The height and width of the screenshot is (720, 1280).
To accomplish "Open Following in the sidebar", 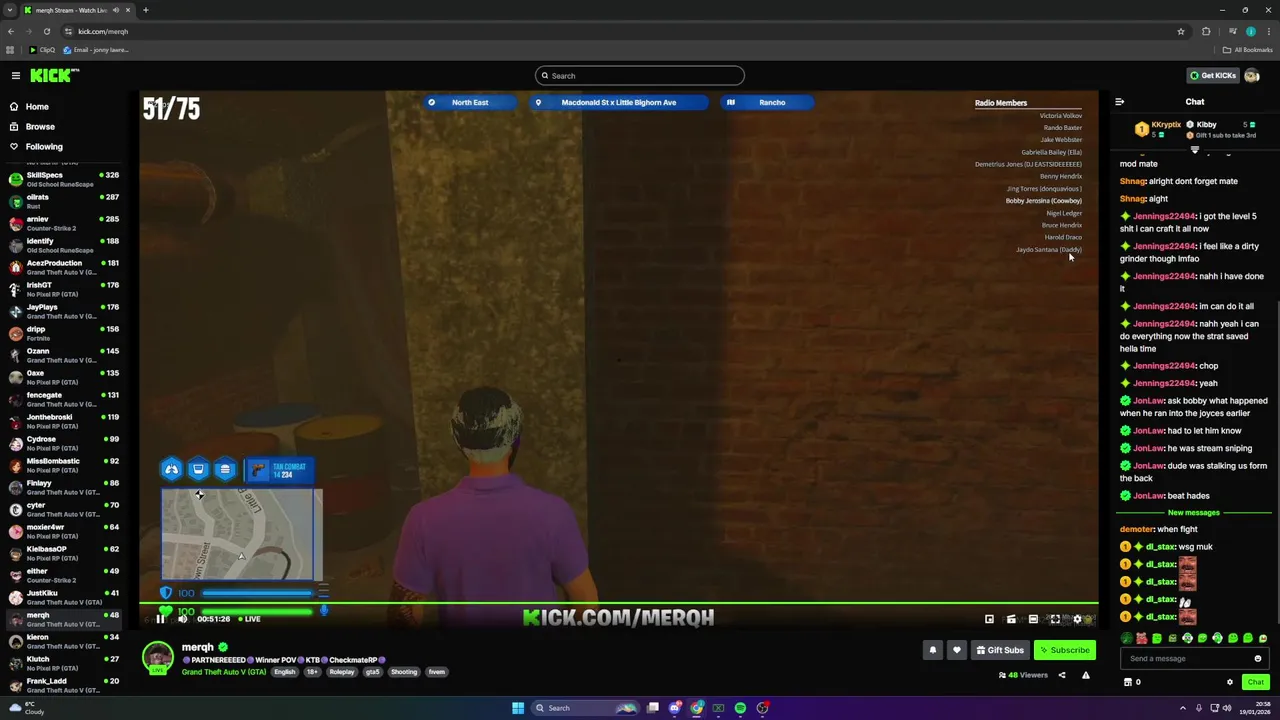I will click(x=44, y=146).
